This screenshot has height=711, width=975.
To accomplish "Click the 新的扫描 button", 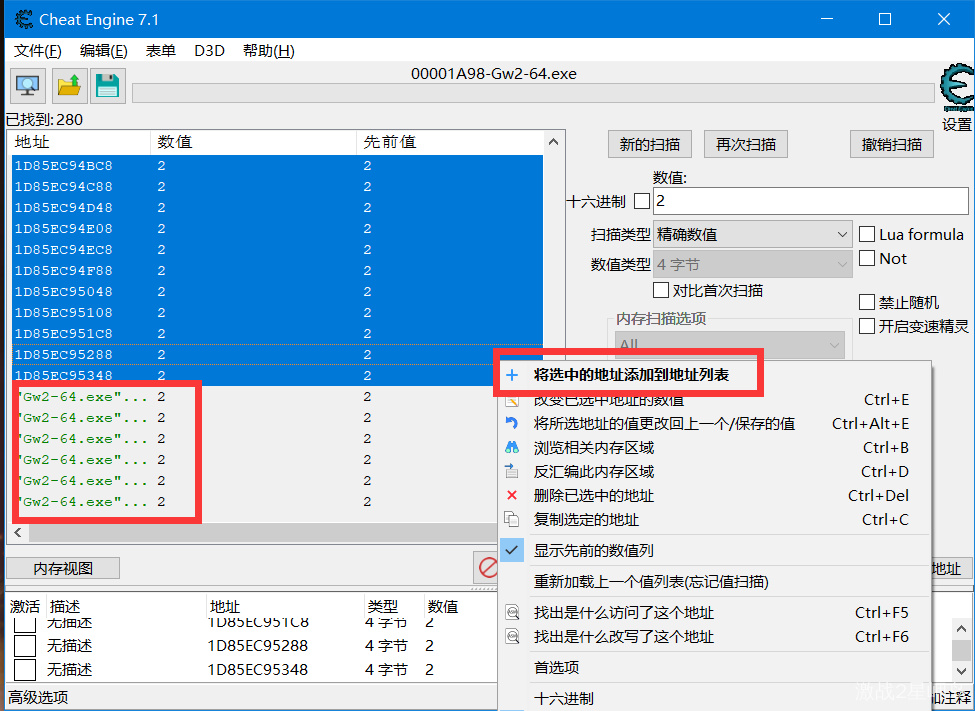I will (x=650, y=144).
